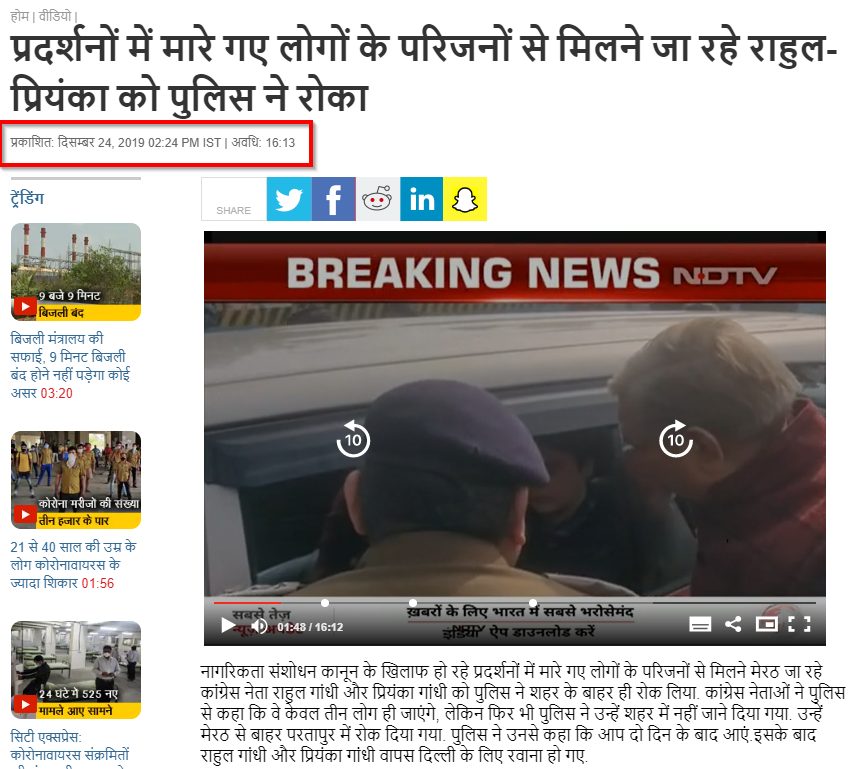Open कोरोना मरीजो की संख्या video thumbnail
The image size is (865, 769).
tap(76, 480)
